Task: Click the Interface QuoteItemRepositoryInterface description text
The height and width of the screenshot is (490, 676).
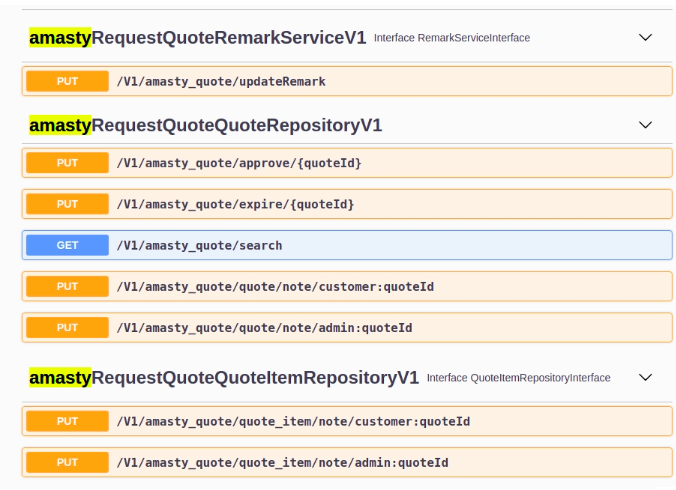Action: [x=518, y=378]
